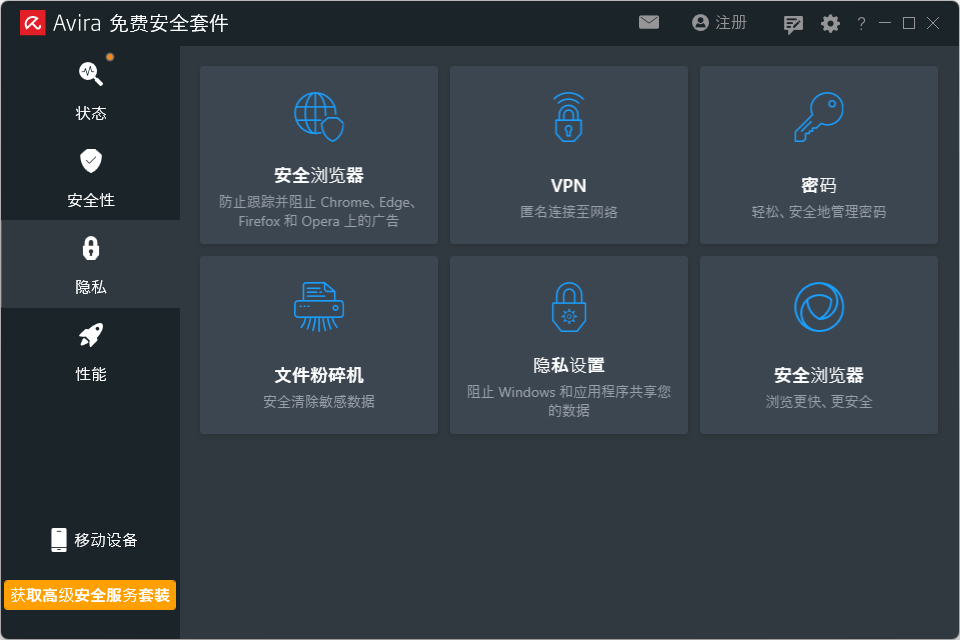
Task: Click the padlock gear icon for 隐私设置
Action: pyautogui.click(x=569, y=307)
